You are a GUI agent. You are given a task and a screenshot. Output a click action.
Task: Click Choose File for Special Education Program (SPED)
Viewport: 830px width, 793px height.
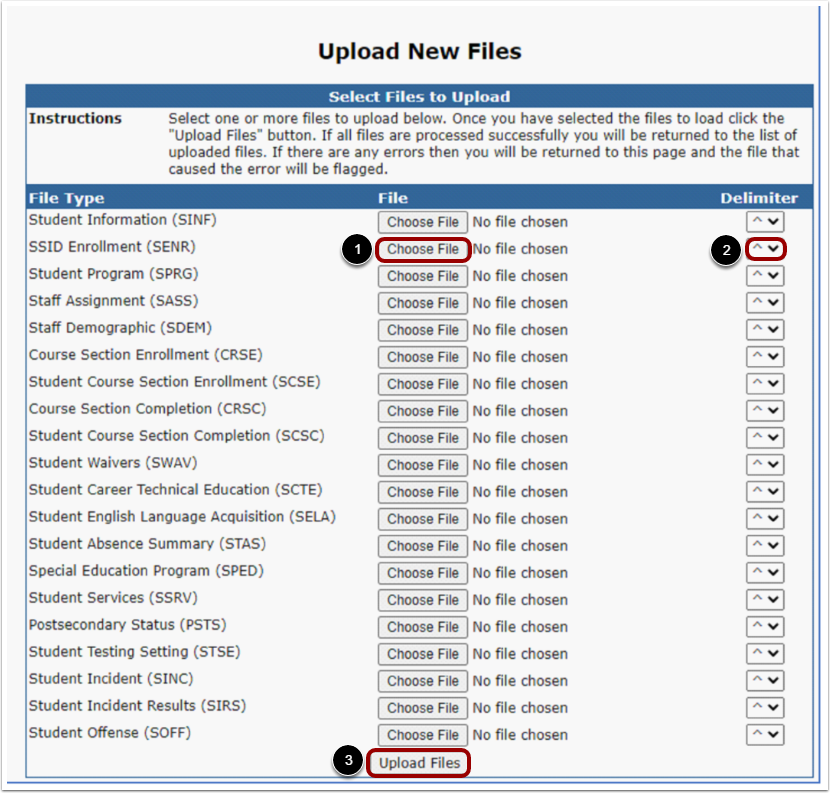point(422,572)
